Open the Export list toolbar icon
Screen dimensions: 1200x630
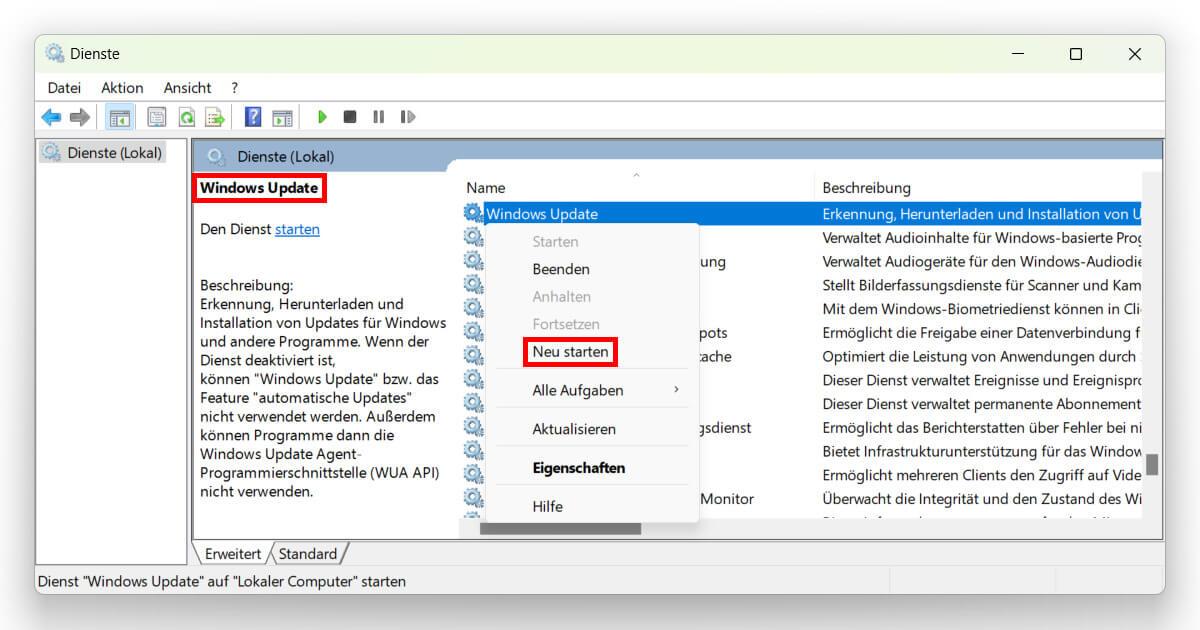[213, 117]
